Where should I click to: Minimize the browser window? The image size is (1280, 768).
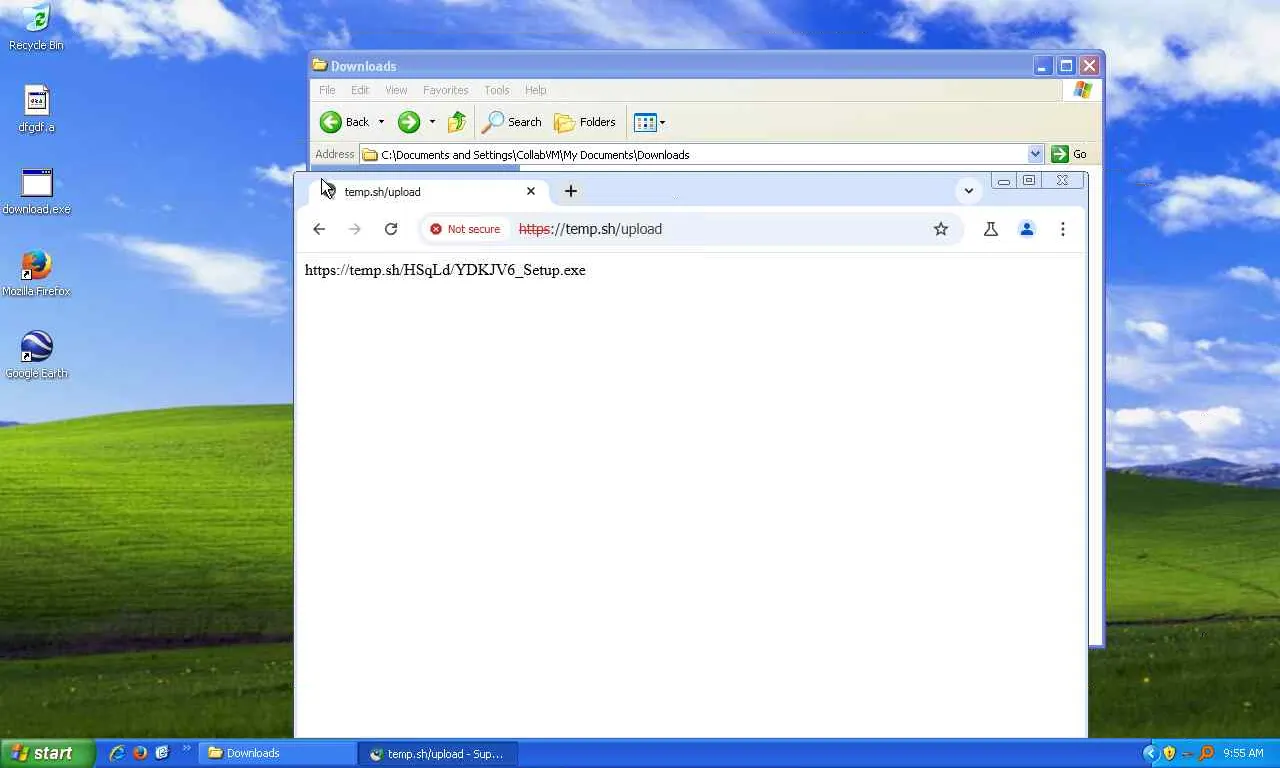(x=1003, y=181)
